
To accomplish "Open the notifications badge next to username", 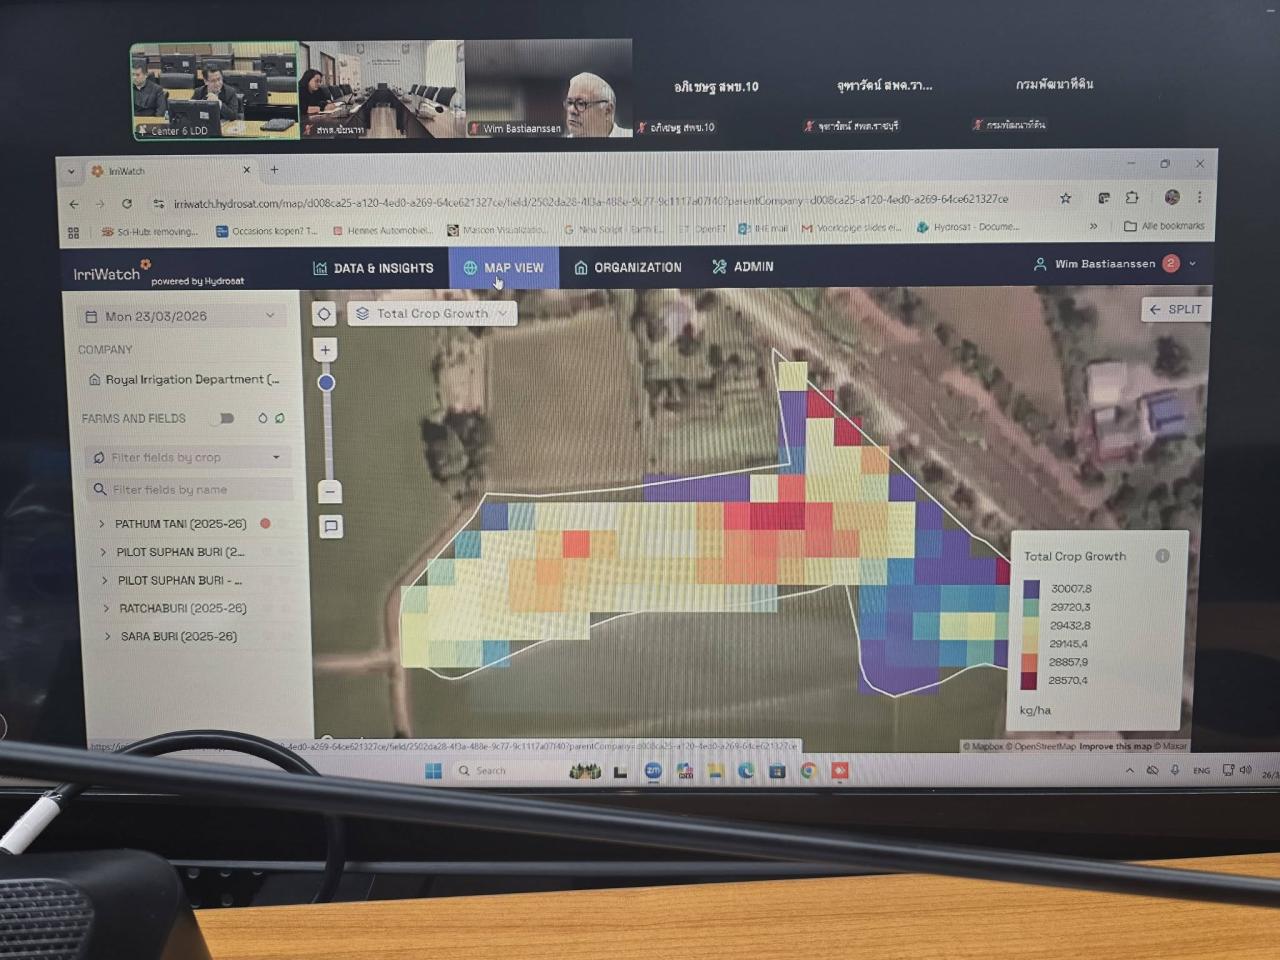I will [1171, 264].
